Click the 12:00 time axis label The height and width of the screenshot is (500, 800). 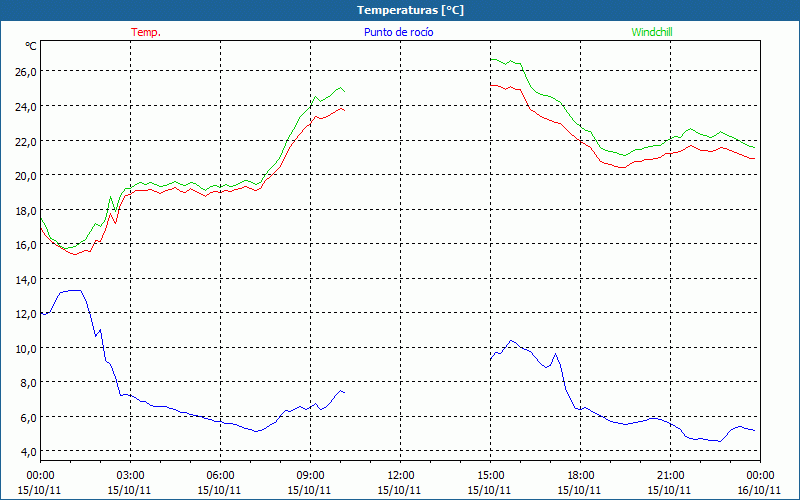point(401,476)
